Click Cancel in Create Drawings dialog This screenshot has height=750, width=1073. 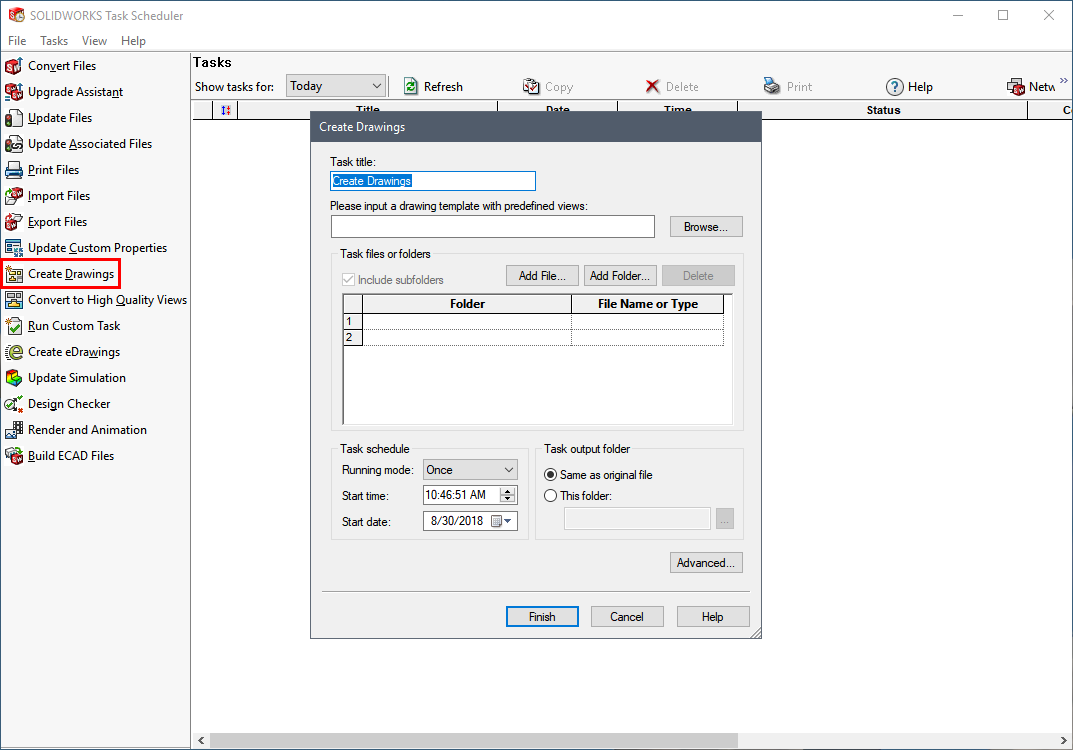click(627, 617)
